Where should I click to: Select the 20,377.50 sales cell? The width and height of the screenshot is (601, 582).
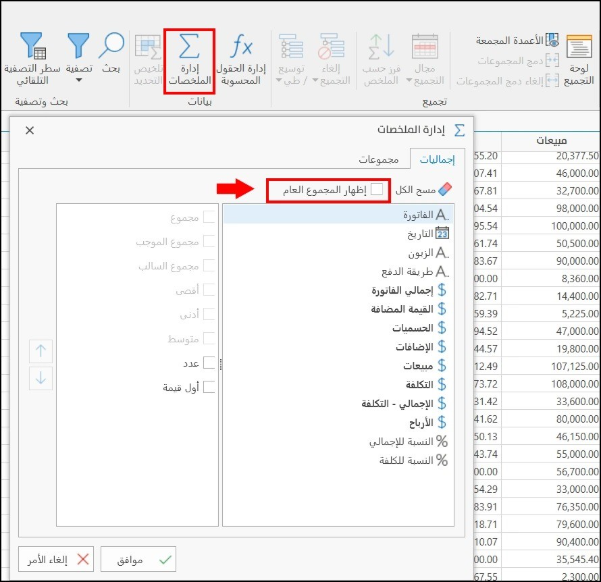(x=551, y=156)
